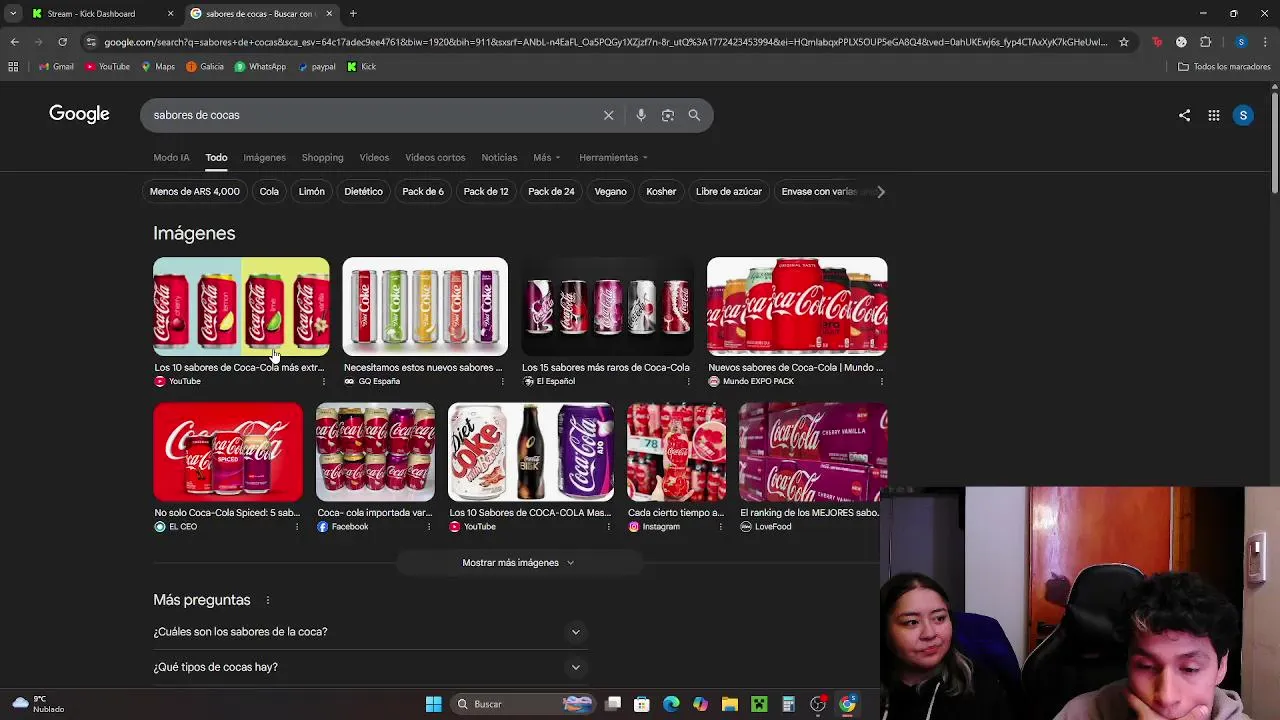Open the Herramientas dropdown

[613, 157]
